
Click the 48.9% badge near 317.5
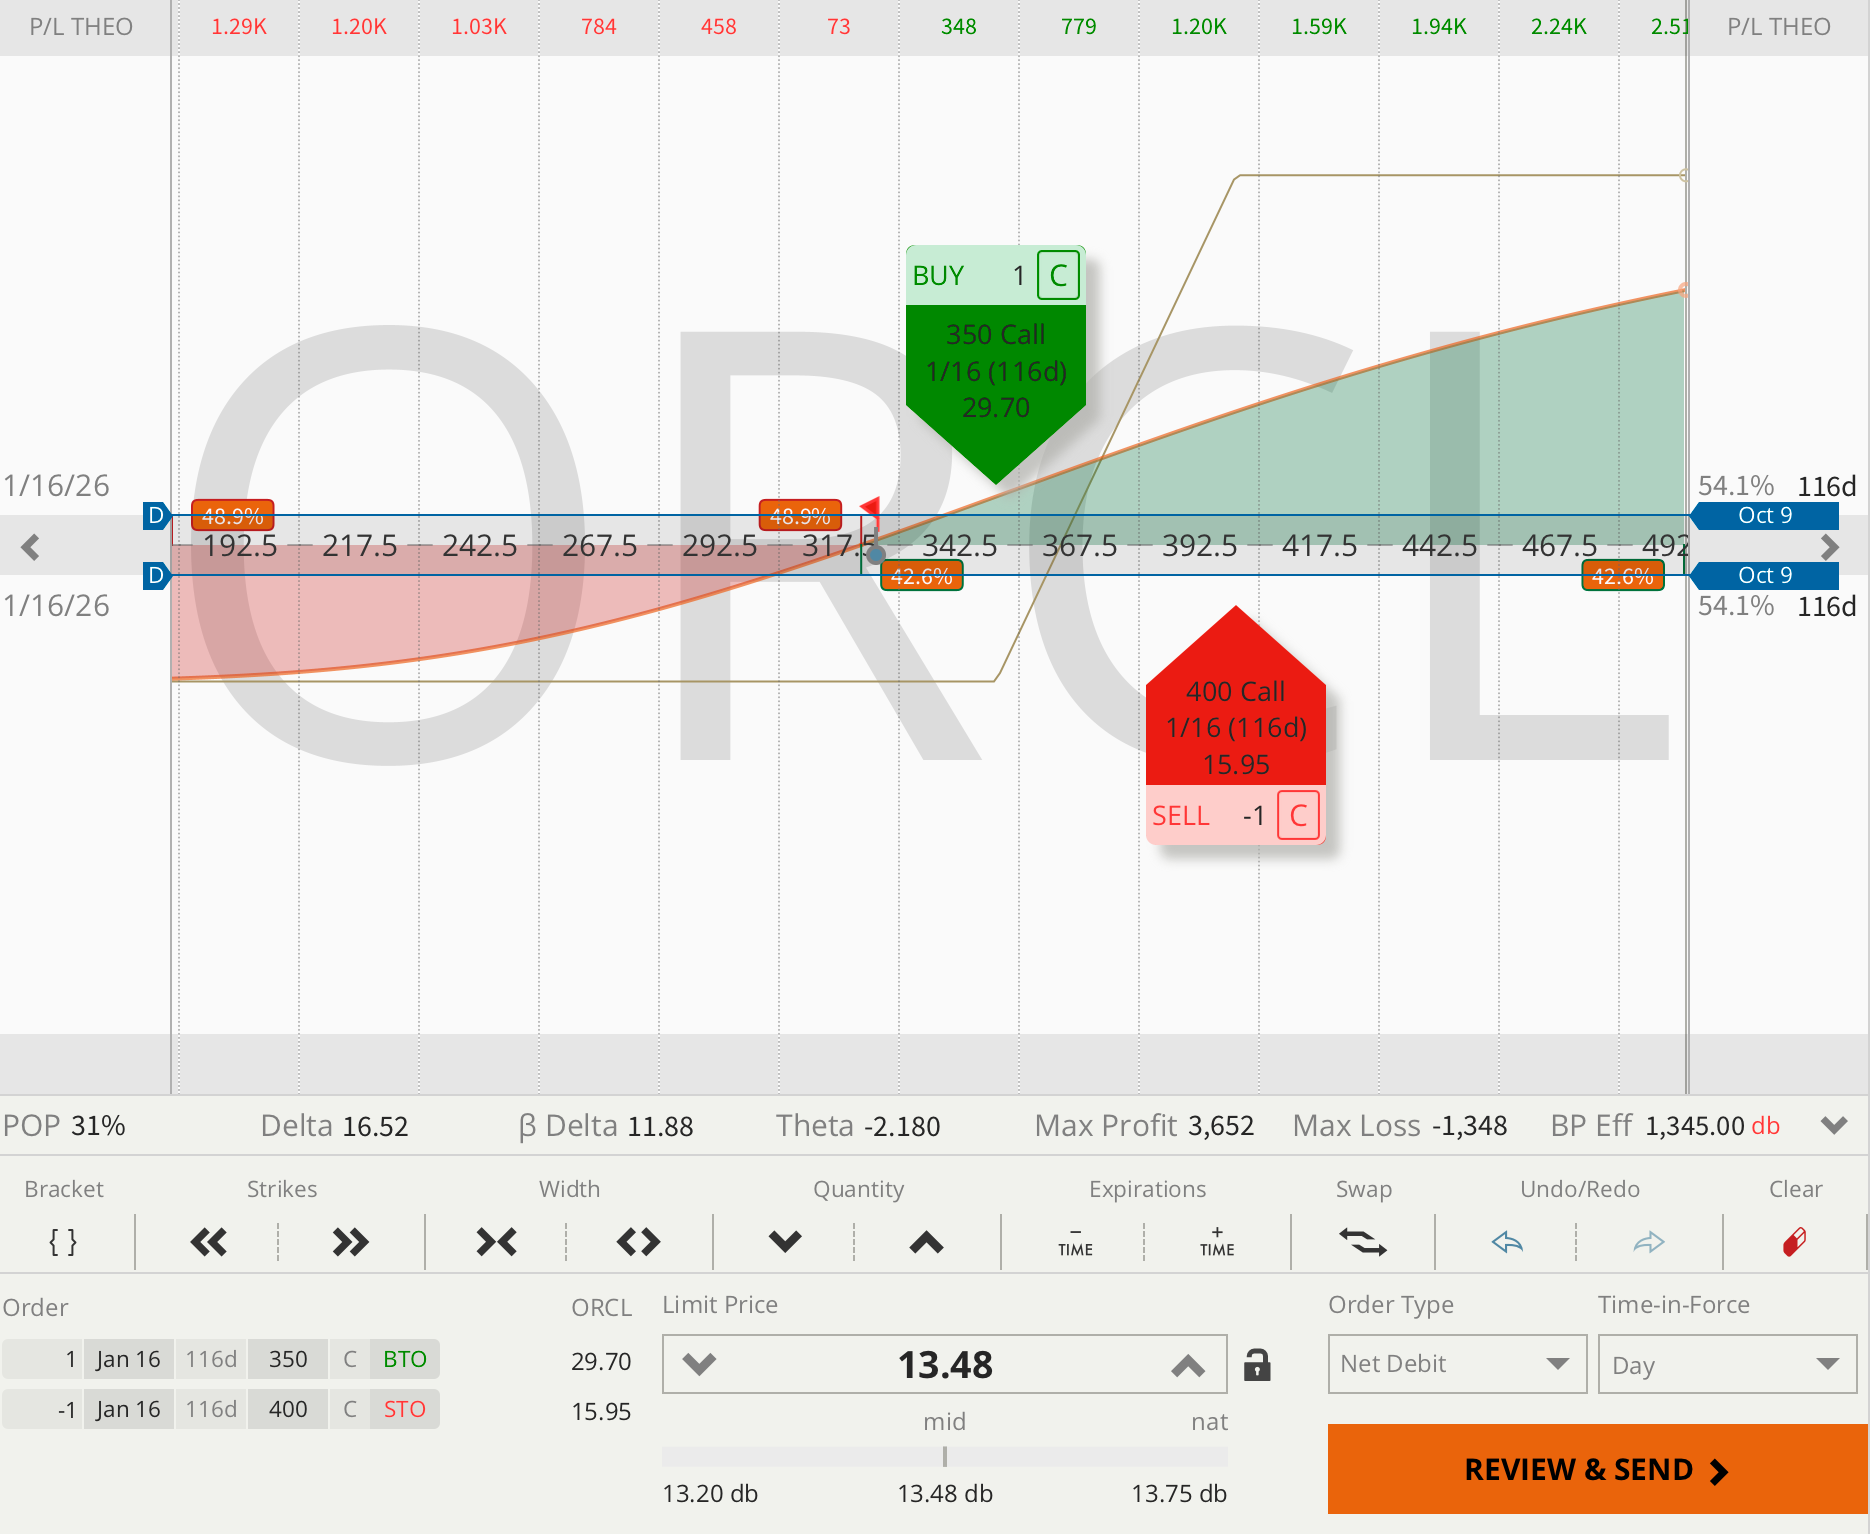click(800, 516)
